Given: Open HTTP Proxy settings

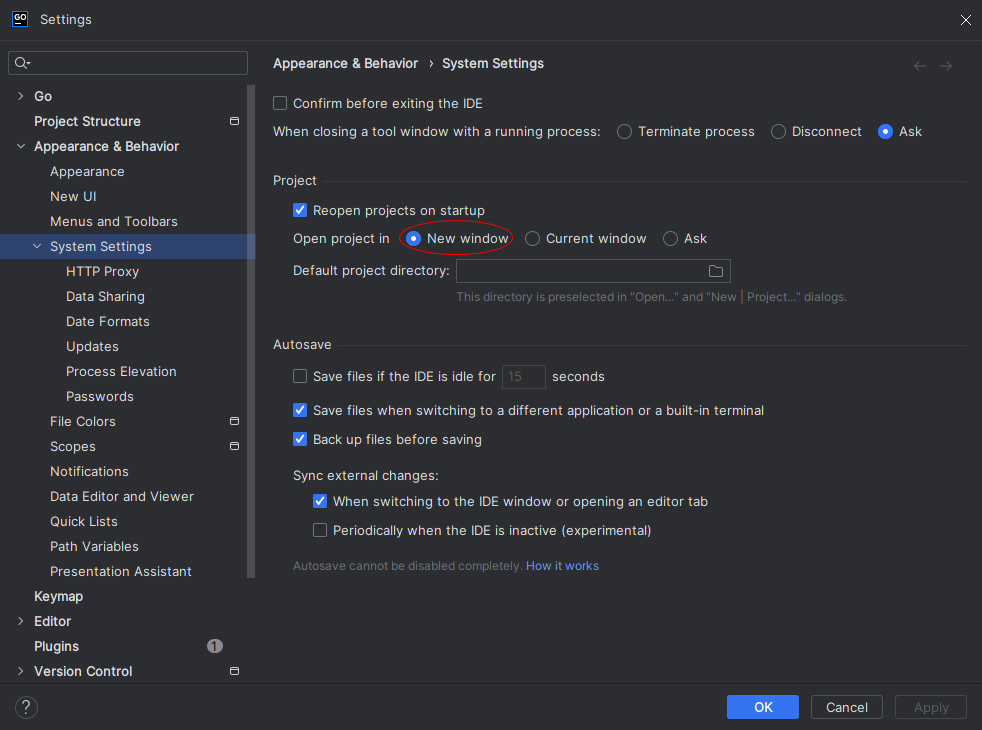Looking at the screenshot, I should click(x=102, y=271).
